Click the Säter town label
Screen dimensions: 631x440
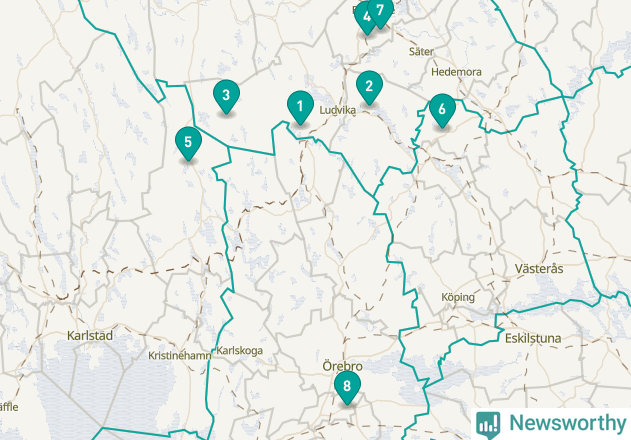[421, 52]
